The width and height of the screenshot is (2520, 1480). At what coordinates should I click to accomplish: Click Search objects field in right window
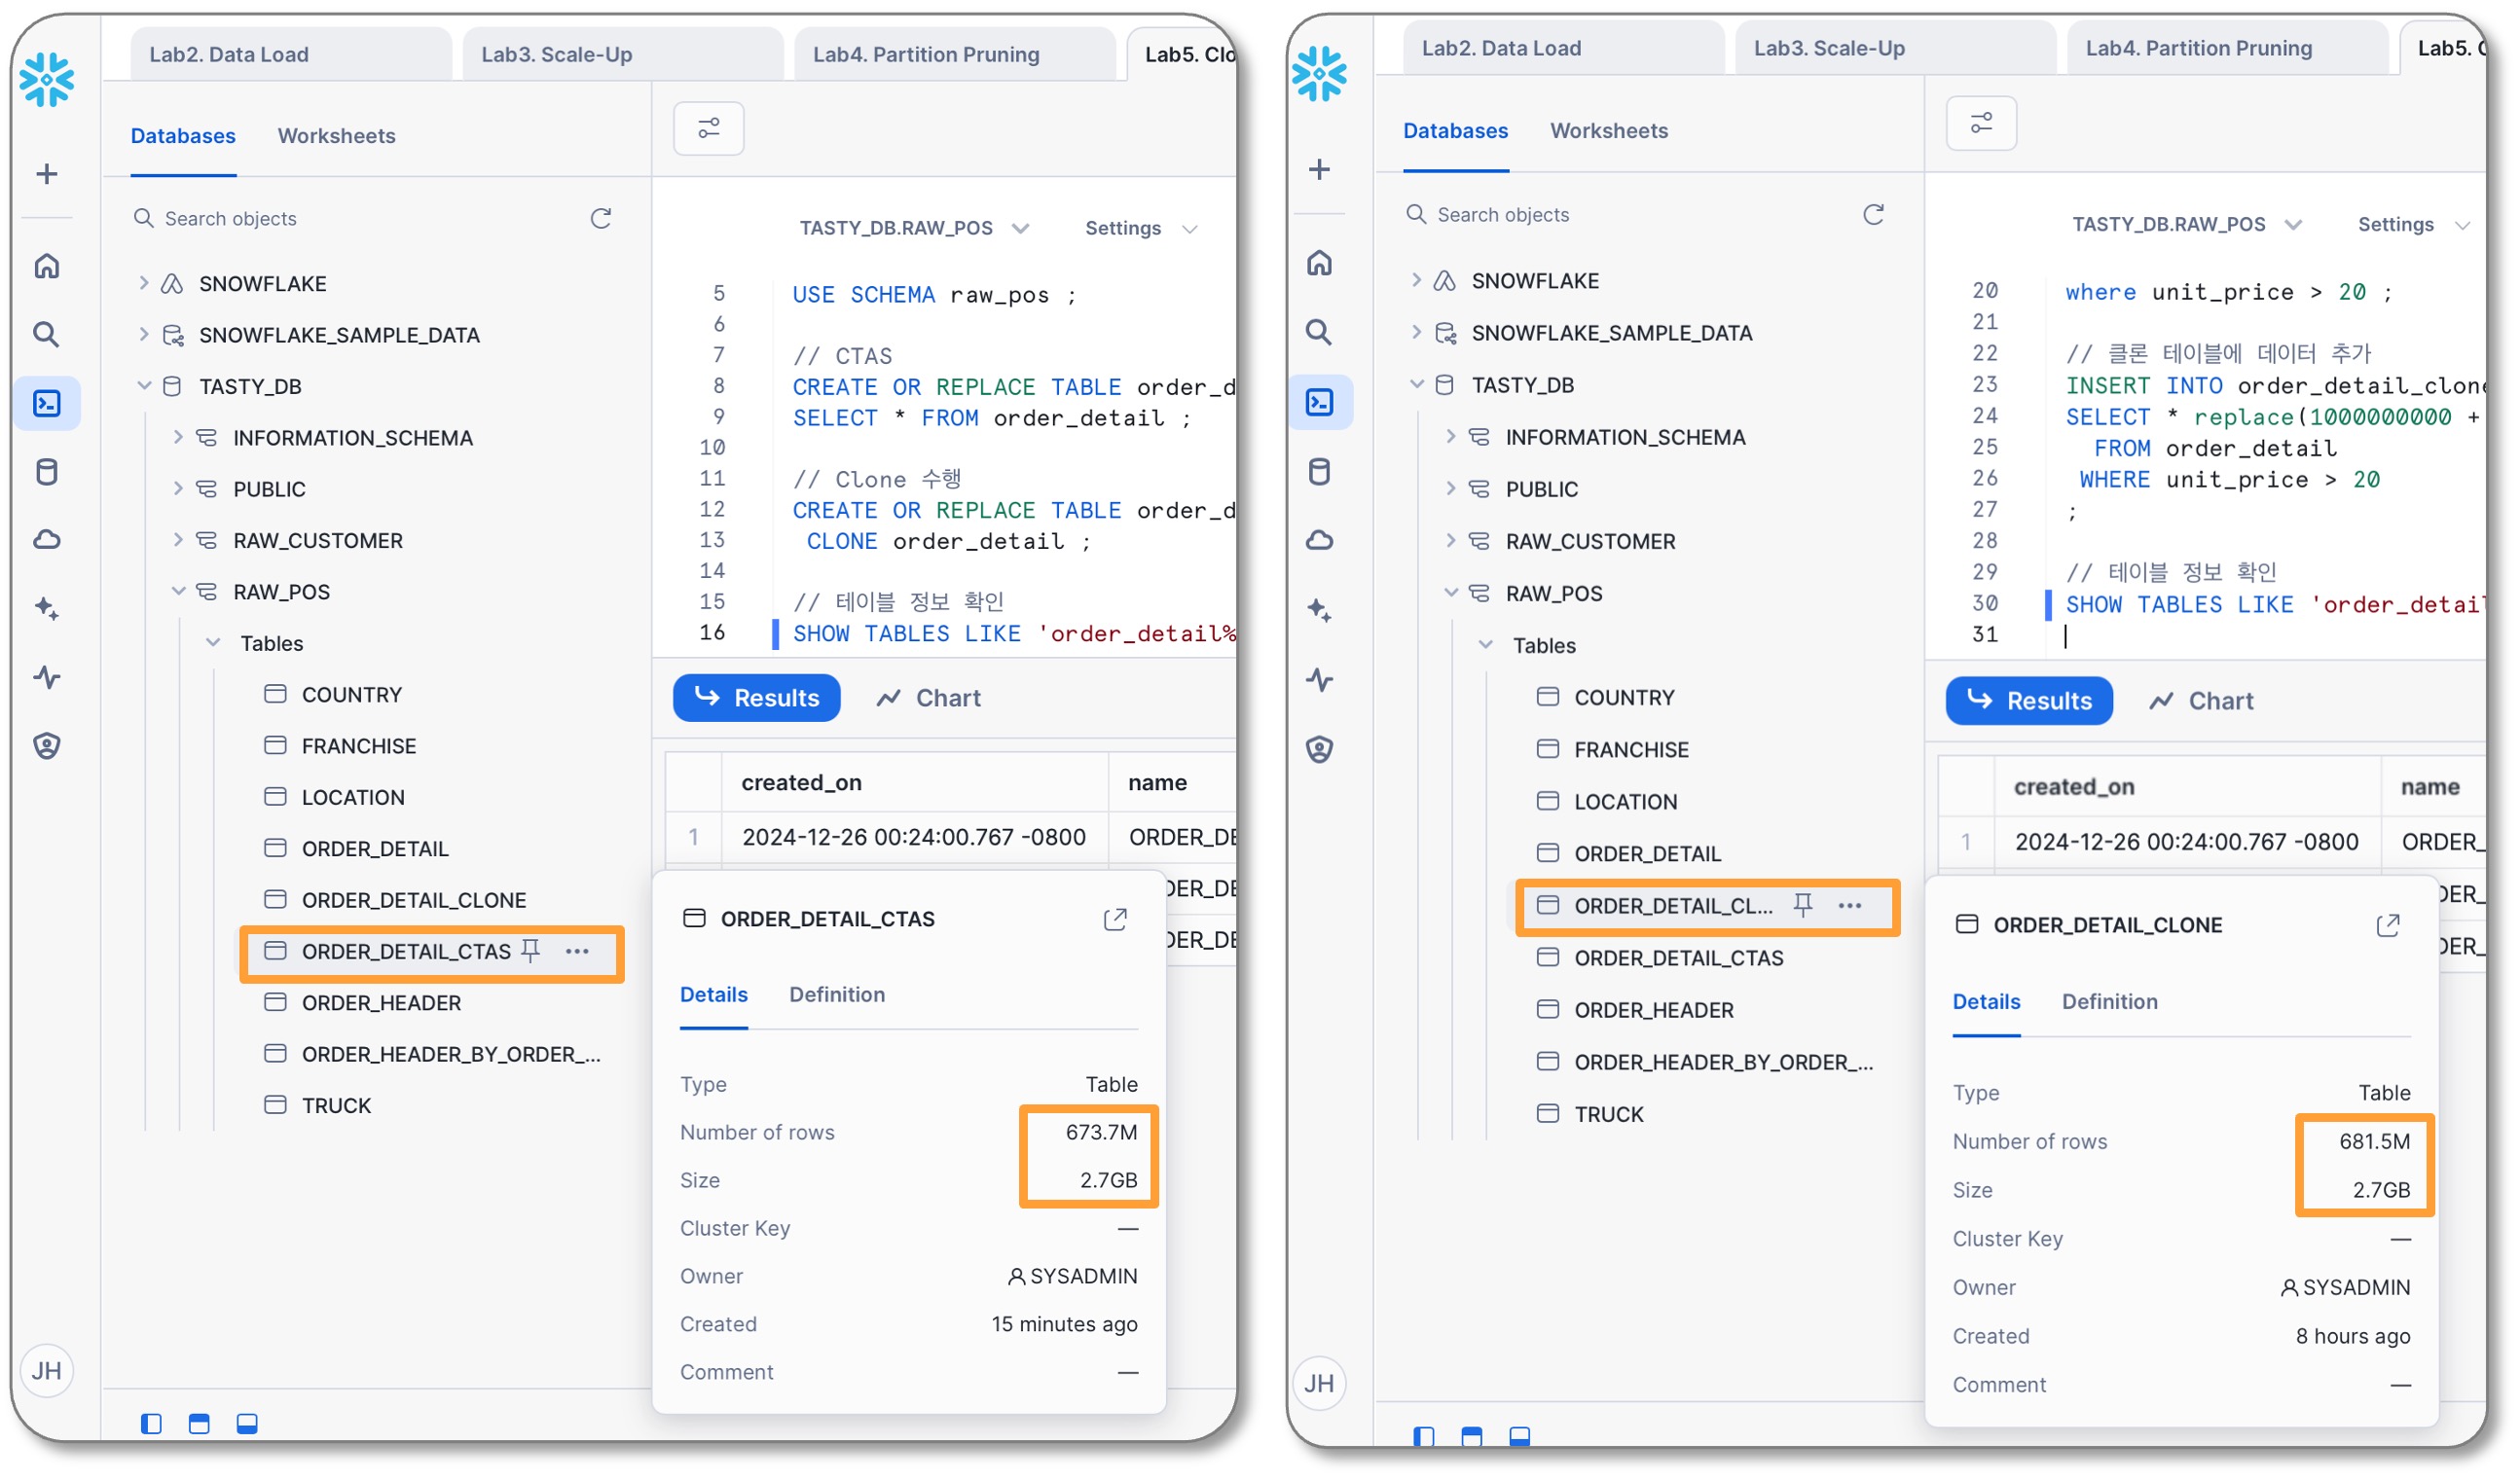[x=1628, y=214]
